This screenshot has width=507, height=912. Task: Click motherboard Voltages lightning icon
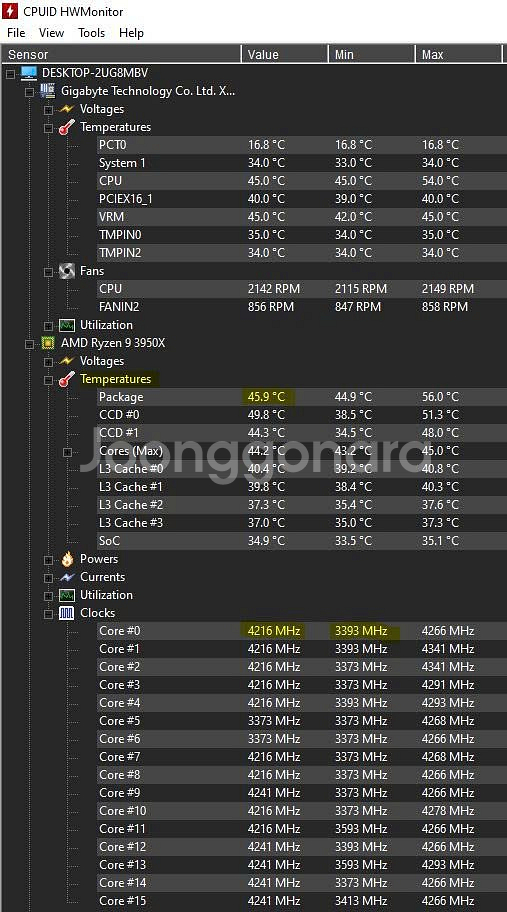67,109
